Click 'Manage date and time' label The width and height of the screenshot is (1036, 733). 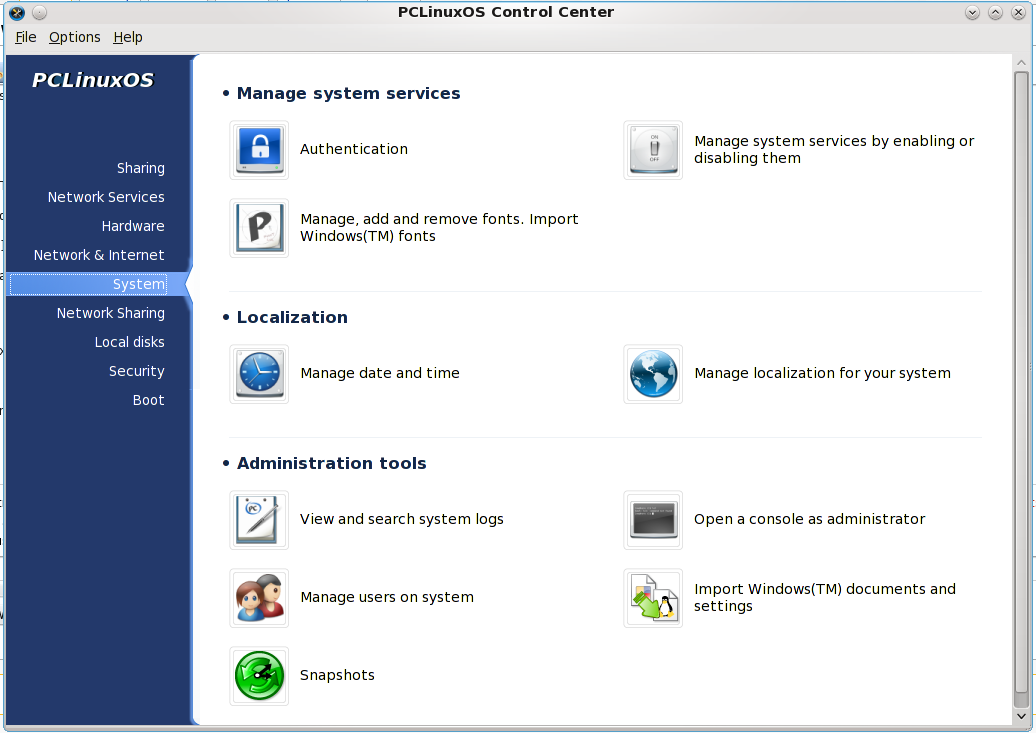(x=380, y=373)
